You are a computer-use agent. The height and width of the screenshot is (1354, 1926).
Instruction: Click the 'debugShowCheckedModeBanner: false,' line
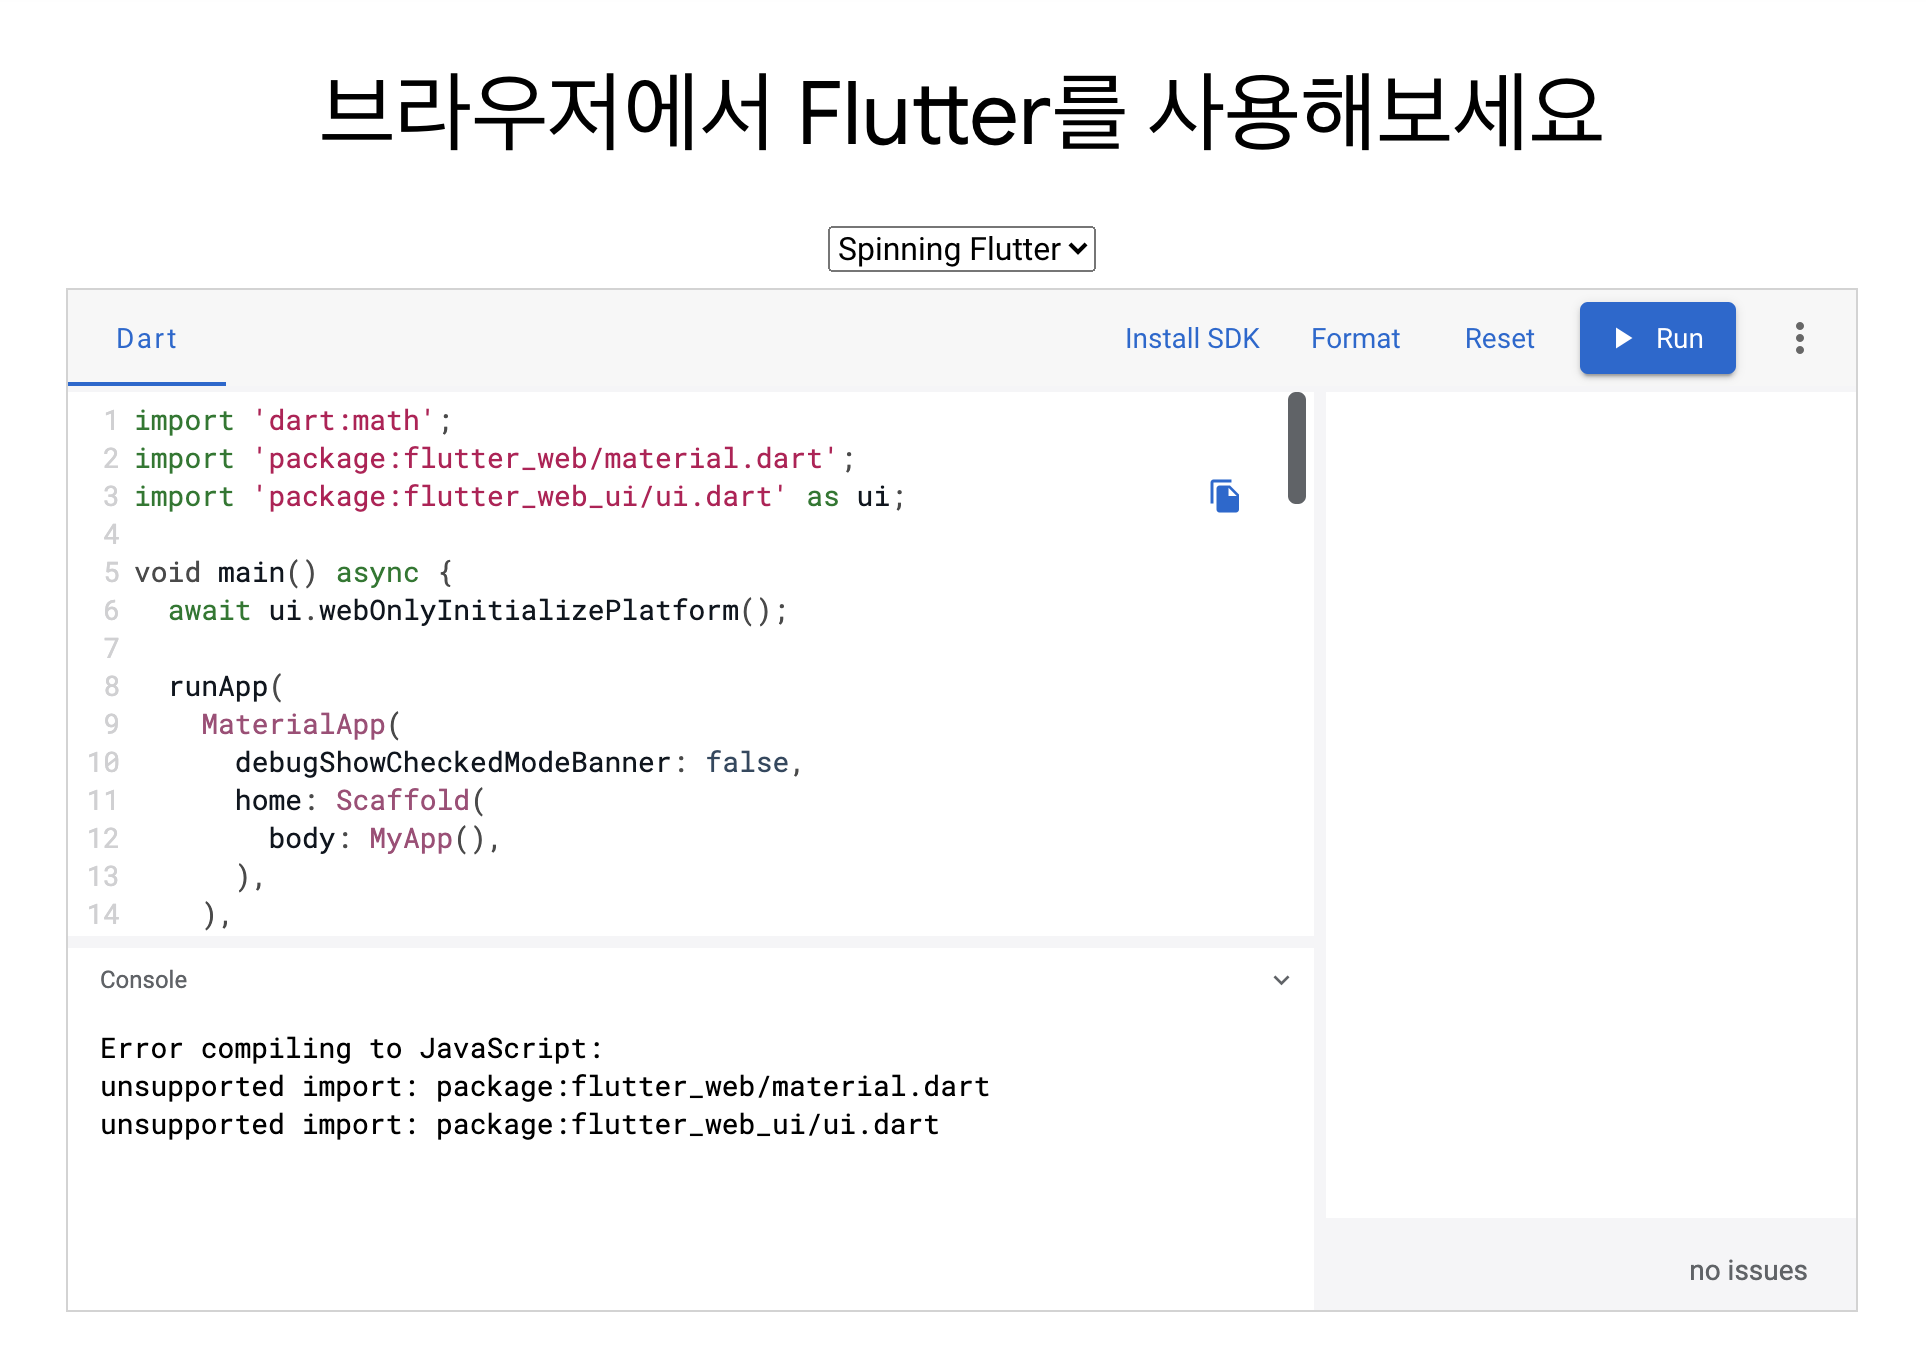tap(519, 763)
